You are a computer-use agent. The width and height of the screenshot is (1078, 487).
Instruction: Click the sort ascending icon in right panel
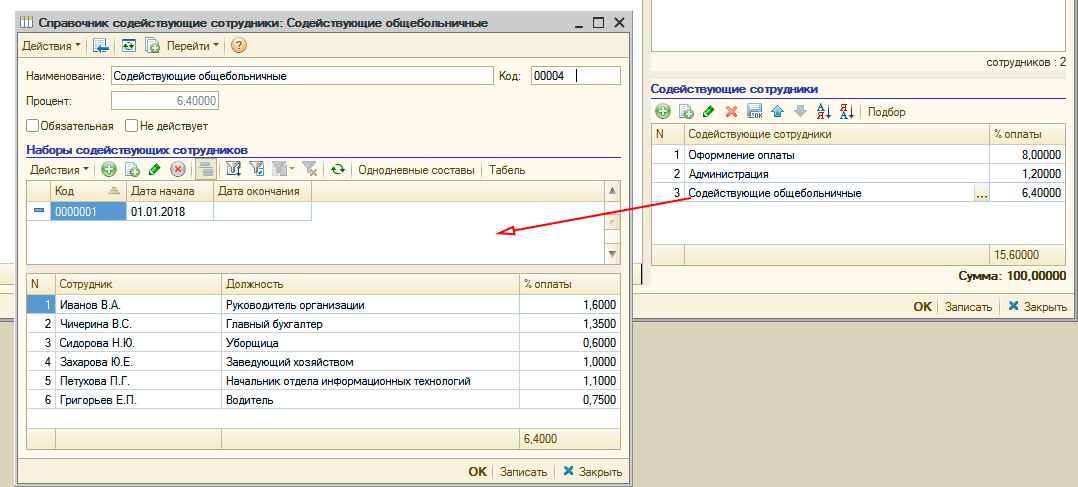click(x=824, y=112)
